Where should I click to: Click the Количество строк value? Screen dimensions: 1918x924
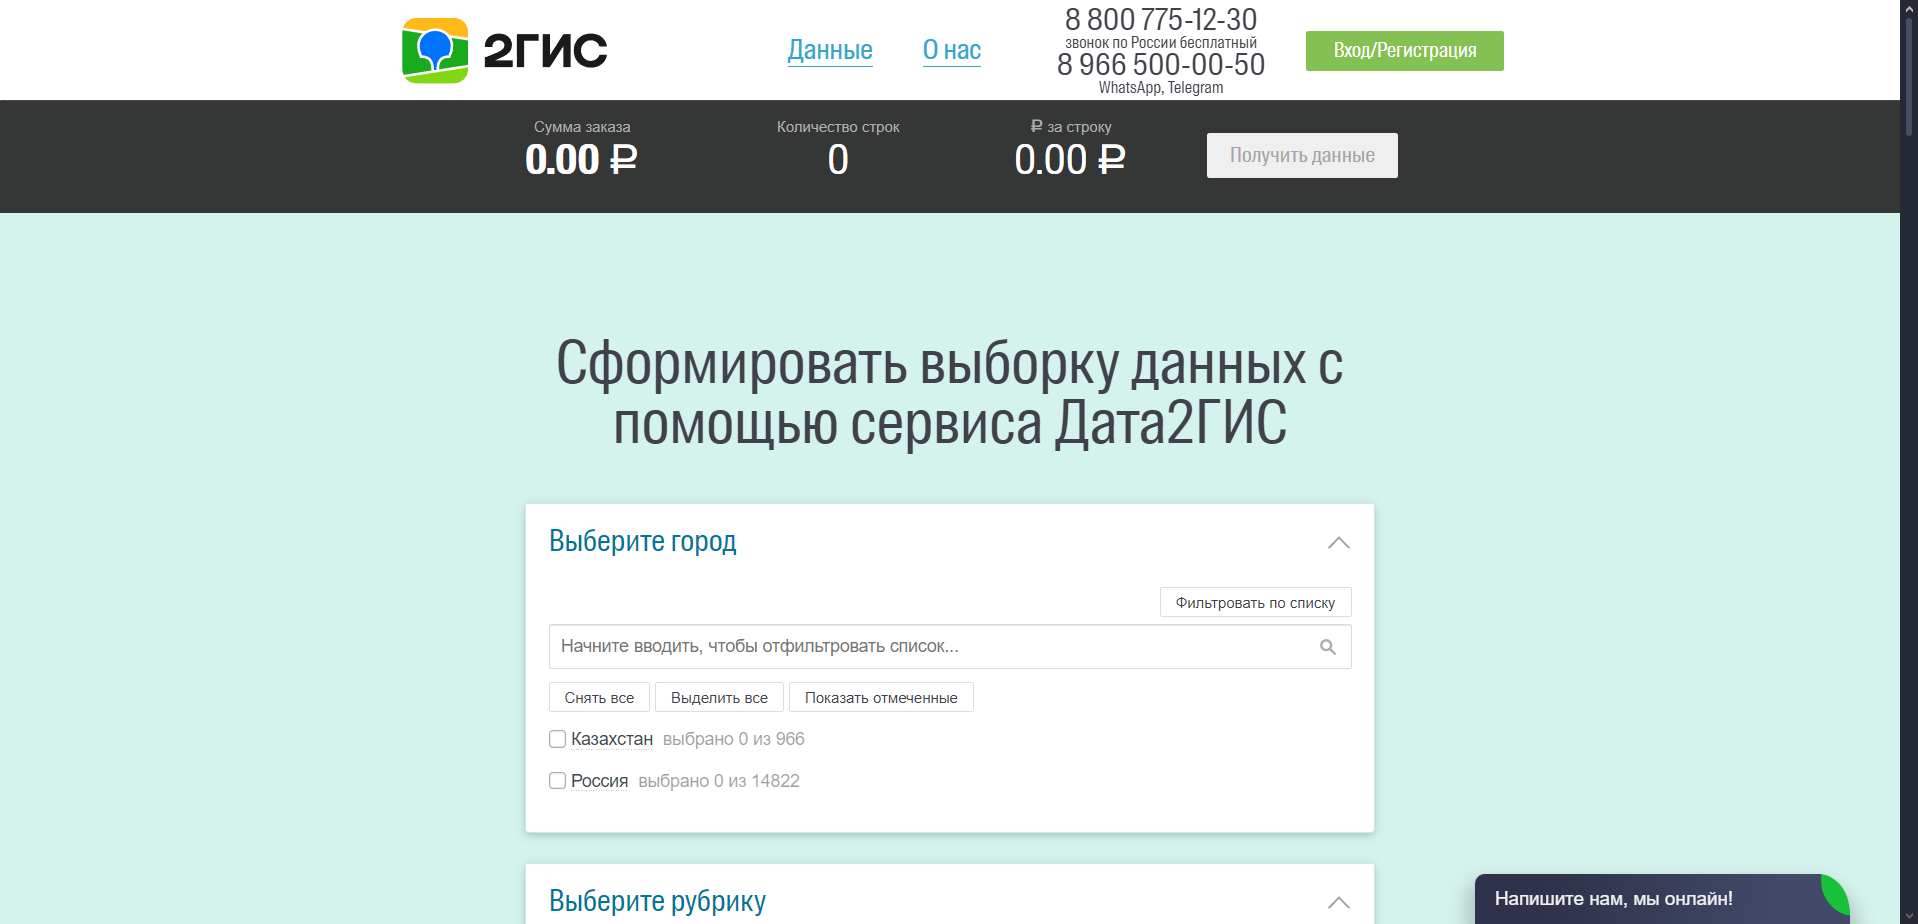(838, 160)
